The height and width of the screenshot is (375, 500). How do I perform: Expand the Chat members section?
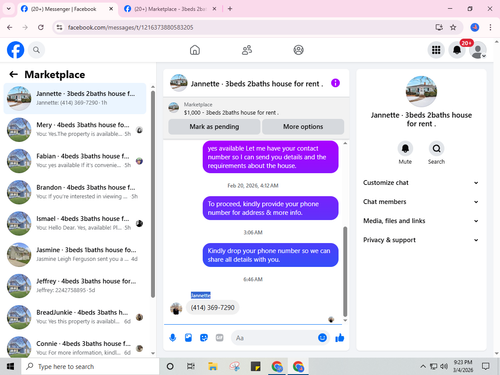pyautogui.click(x=421, y=202)
